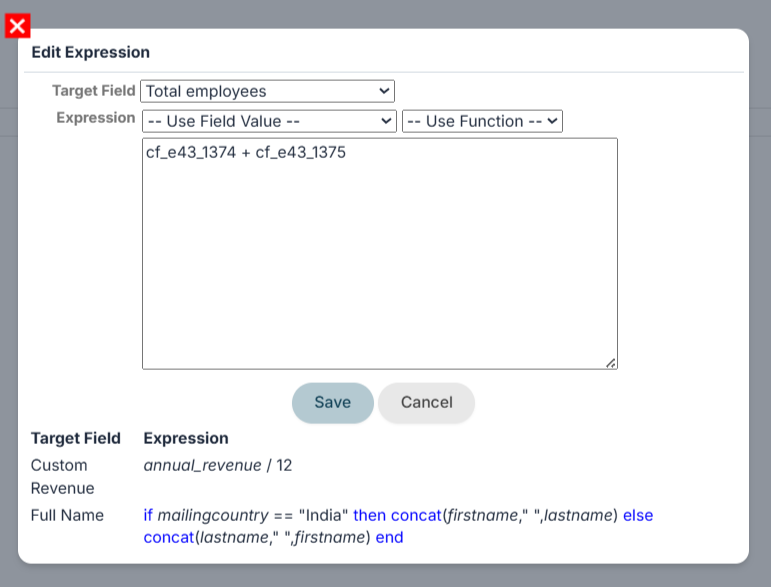
Task: Click the Full Name if-then-else expression
Action: 398,526
